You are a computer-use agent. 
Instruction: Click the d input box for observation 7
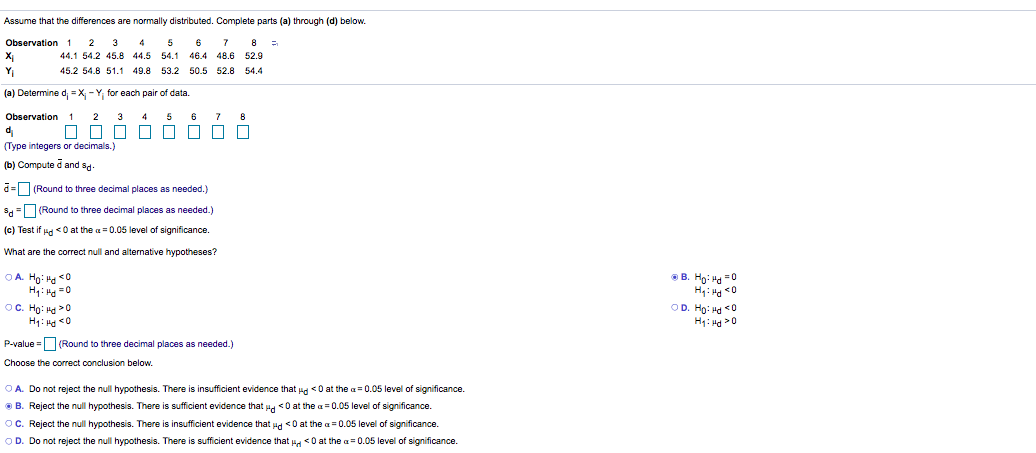click(x=218, y=133)
